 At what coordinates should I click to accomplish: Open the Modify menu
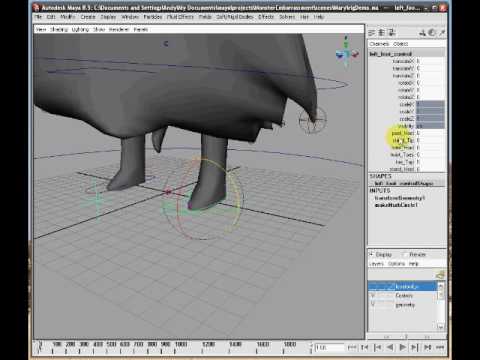coord(68,17)
